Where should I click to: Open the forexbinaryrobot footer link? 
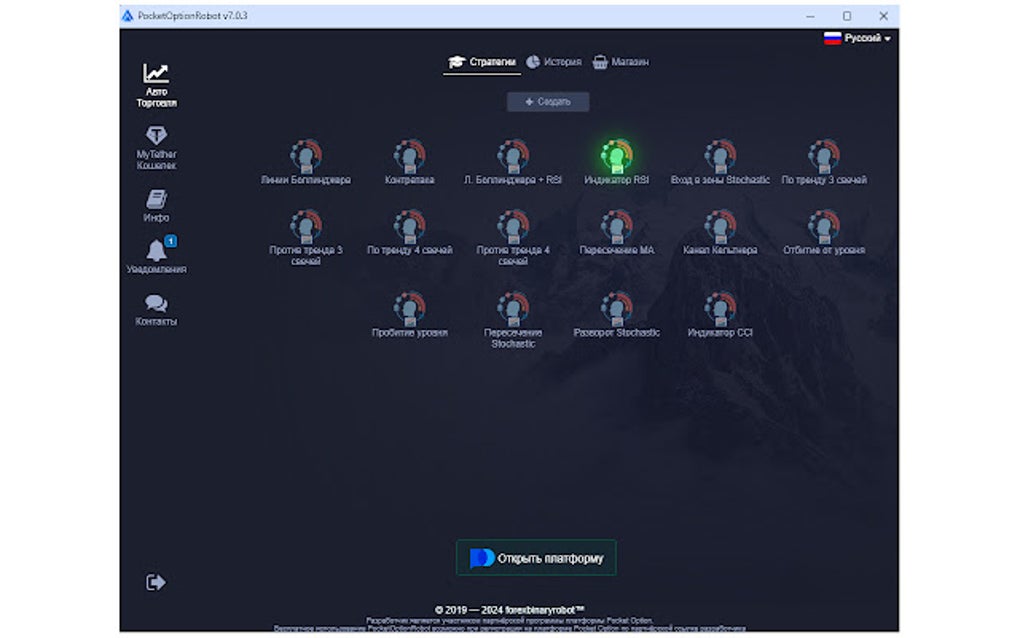[x=540, y=609]
